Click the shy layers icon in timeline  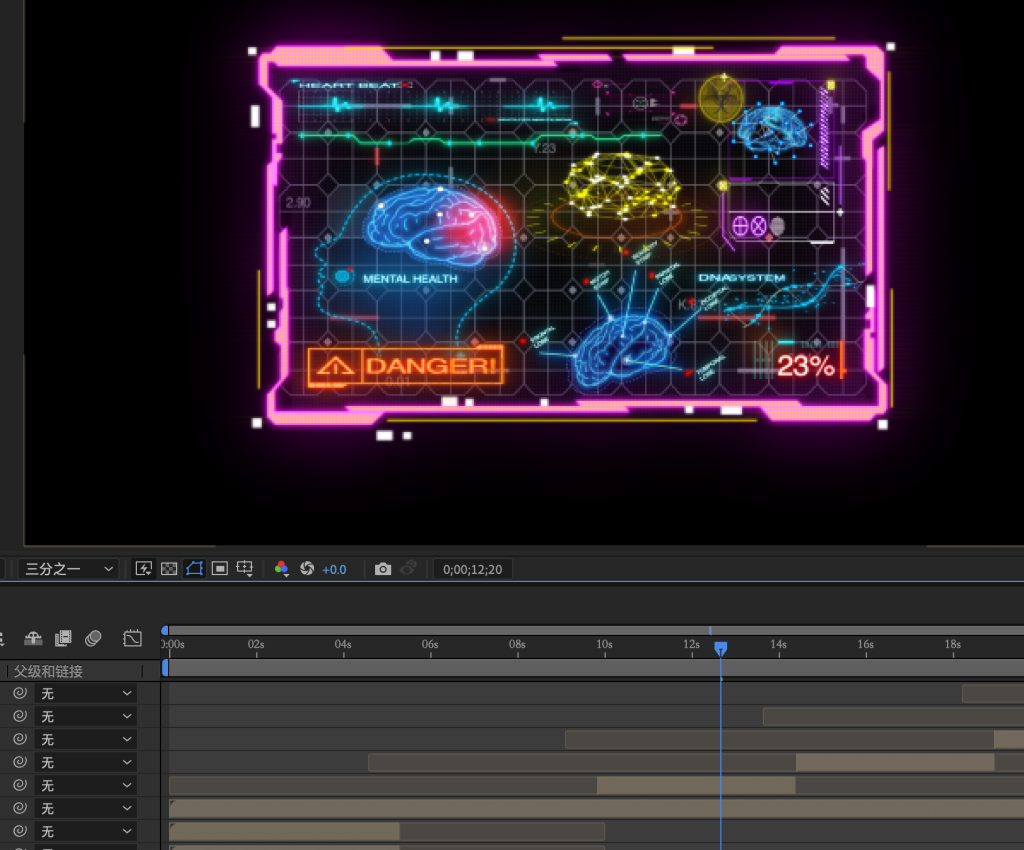33,638
